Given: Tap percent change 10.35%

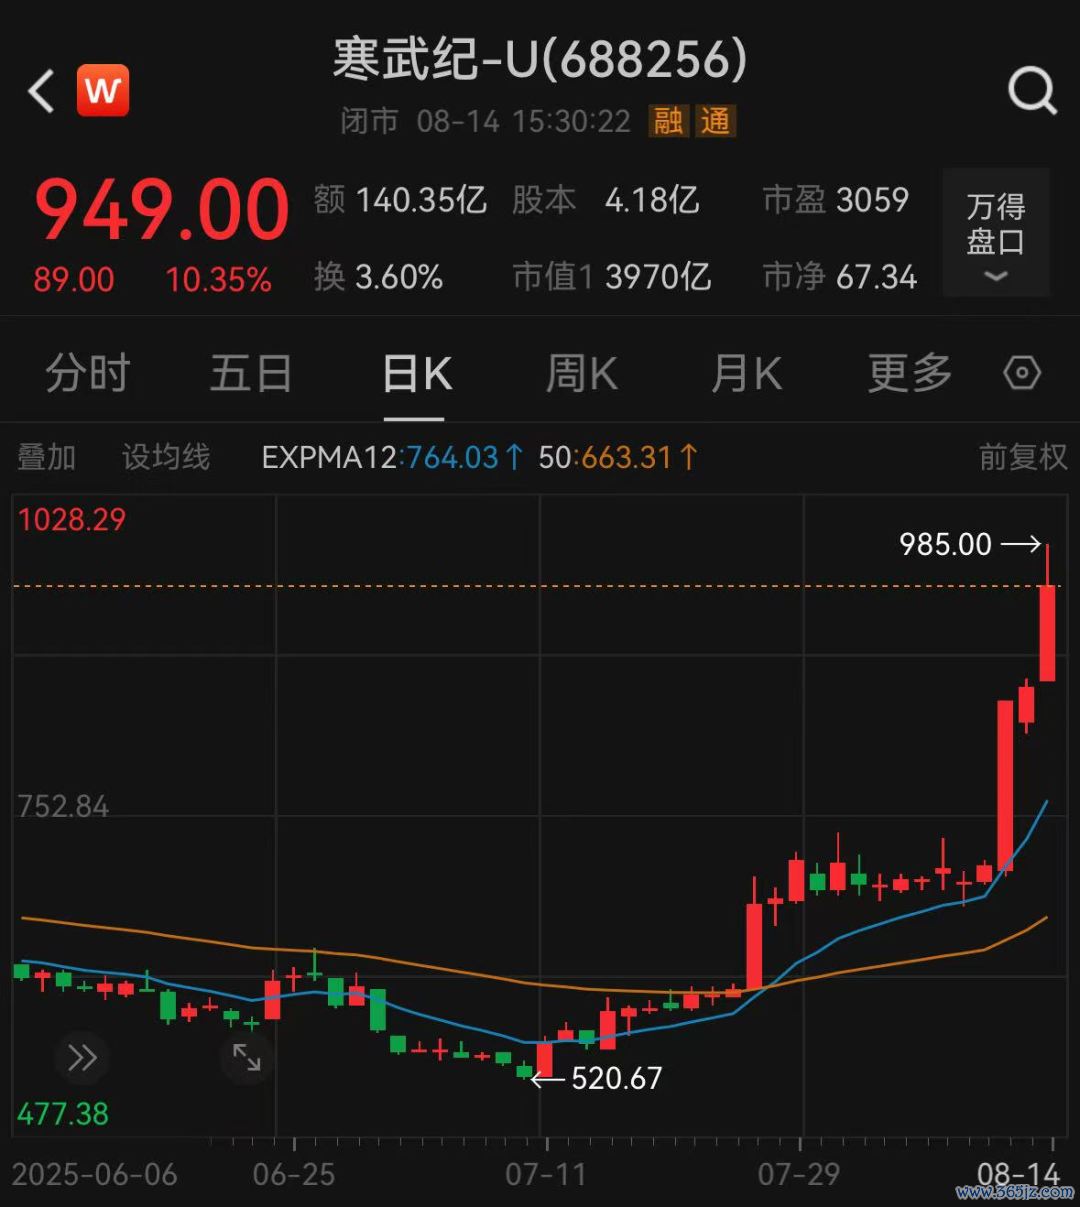Looking at the screenshot, I should pyautogui.click(x=219, y=279).
